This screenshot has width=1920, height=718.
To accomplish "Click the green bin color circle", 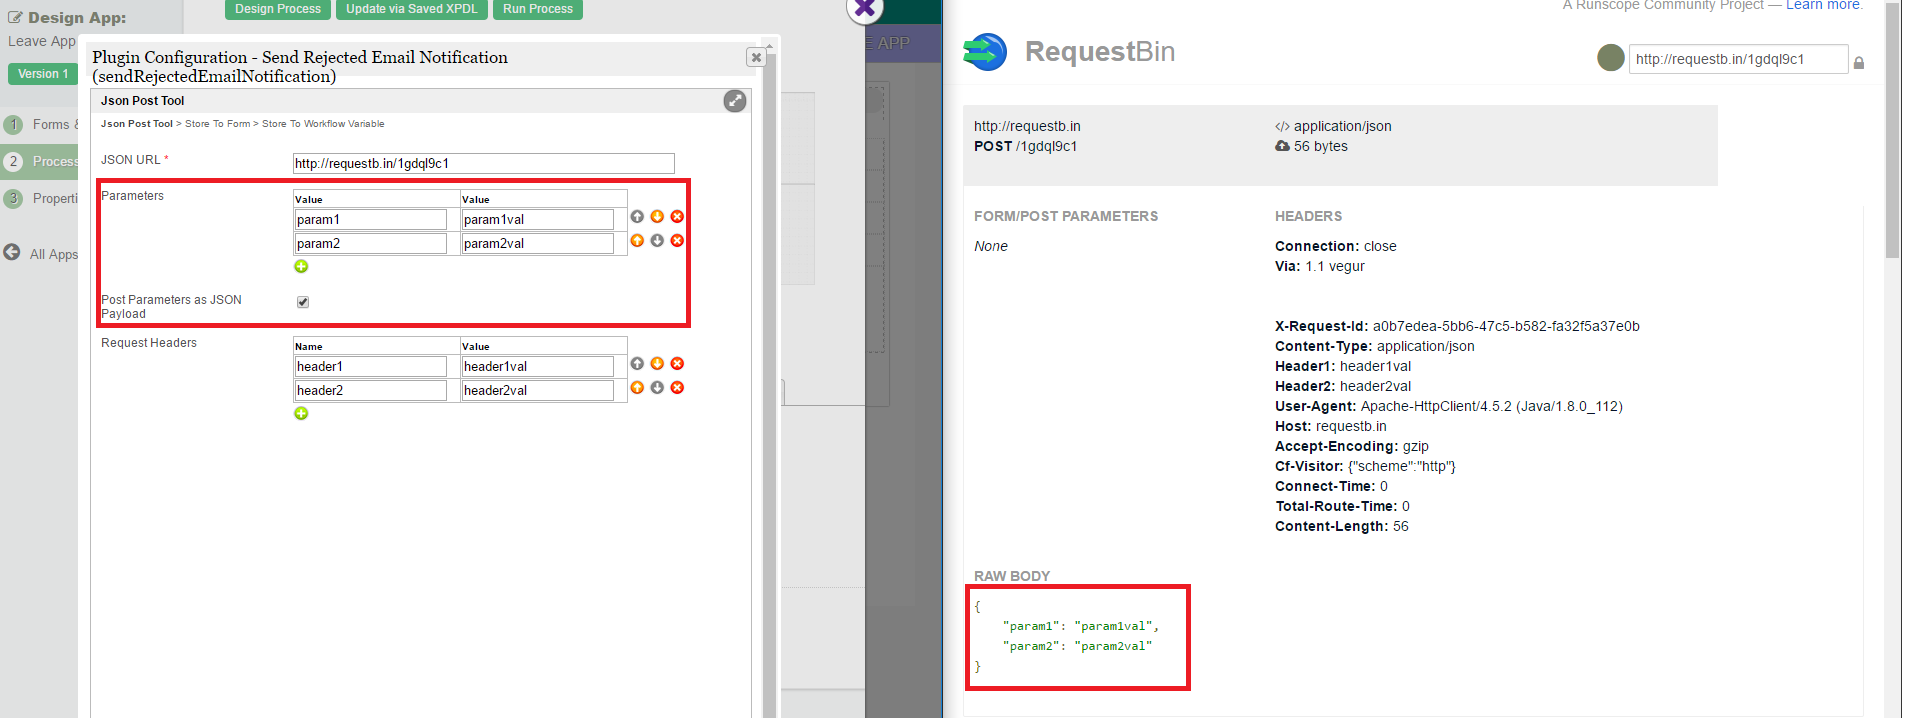I will pyautogui.click(x=1611, y=58).
